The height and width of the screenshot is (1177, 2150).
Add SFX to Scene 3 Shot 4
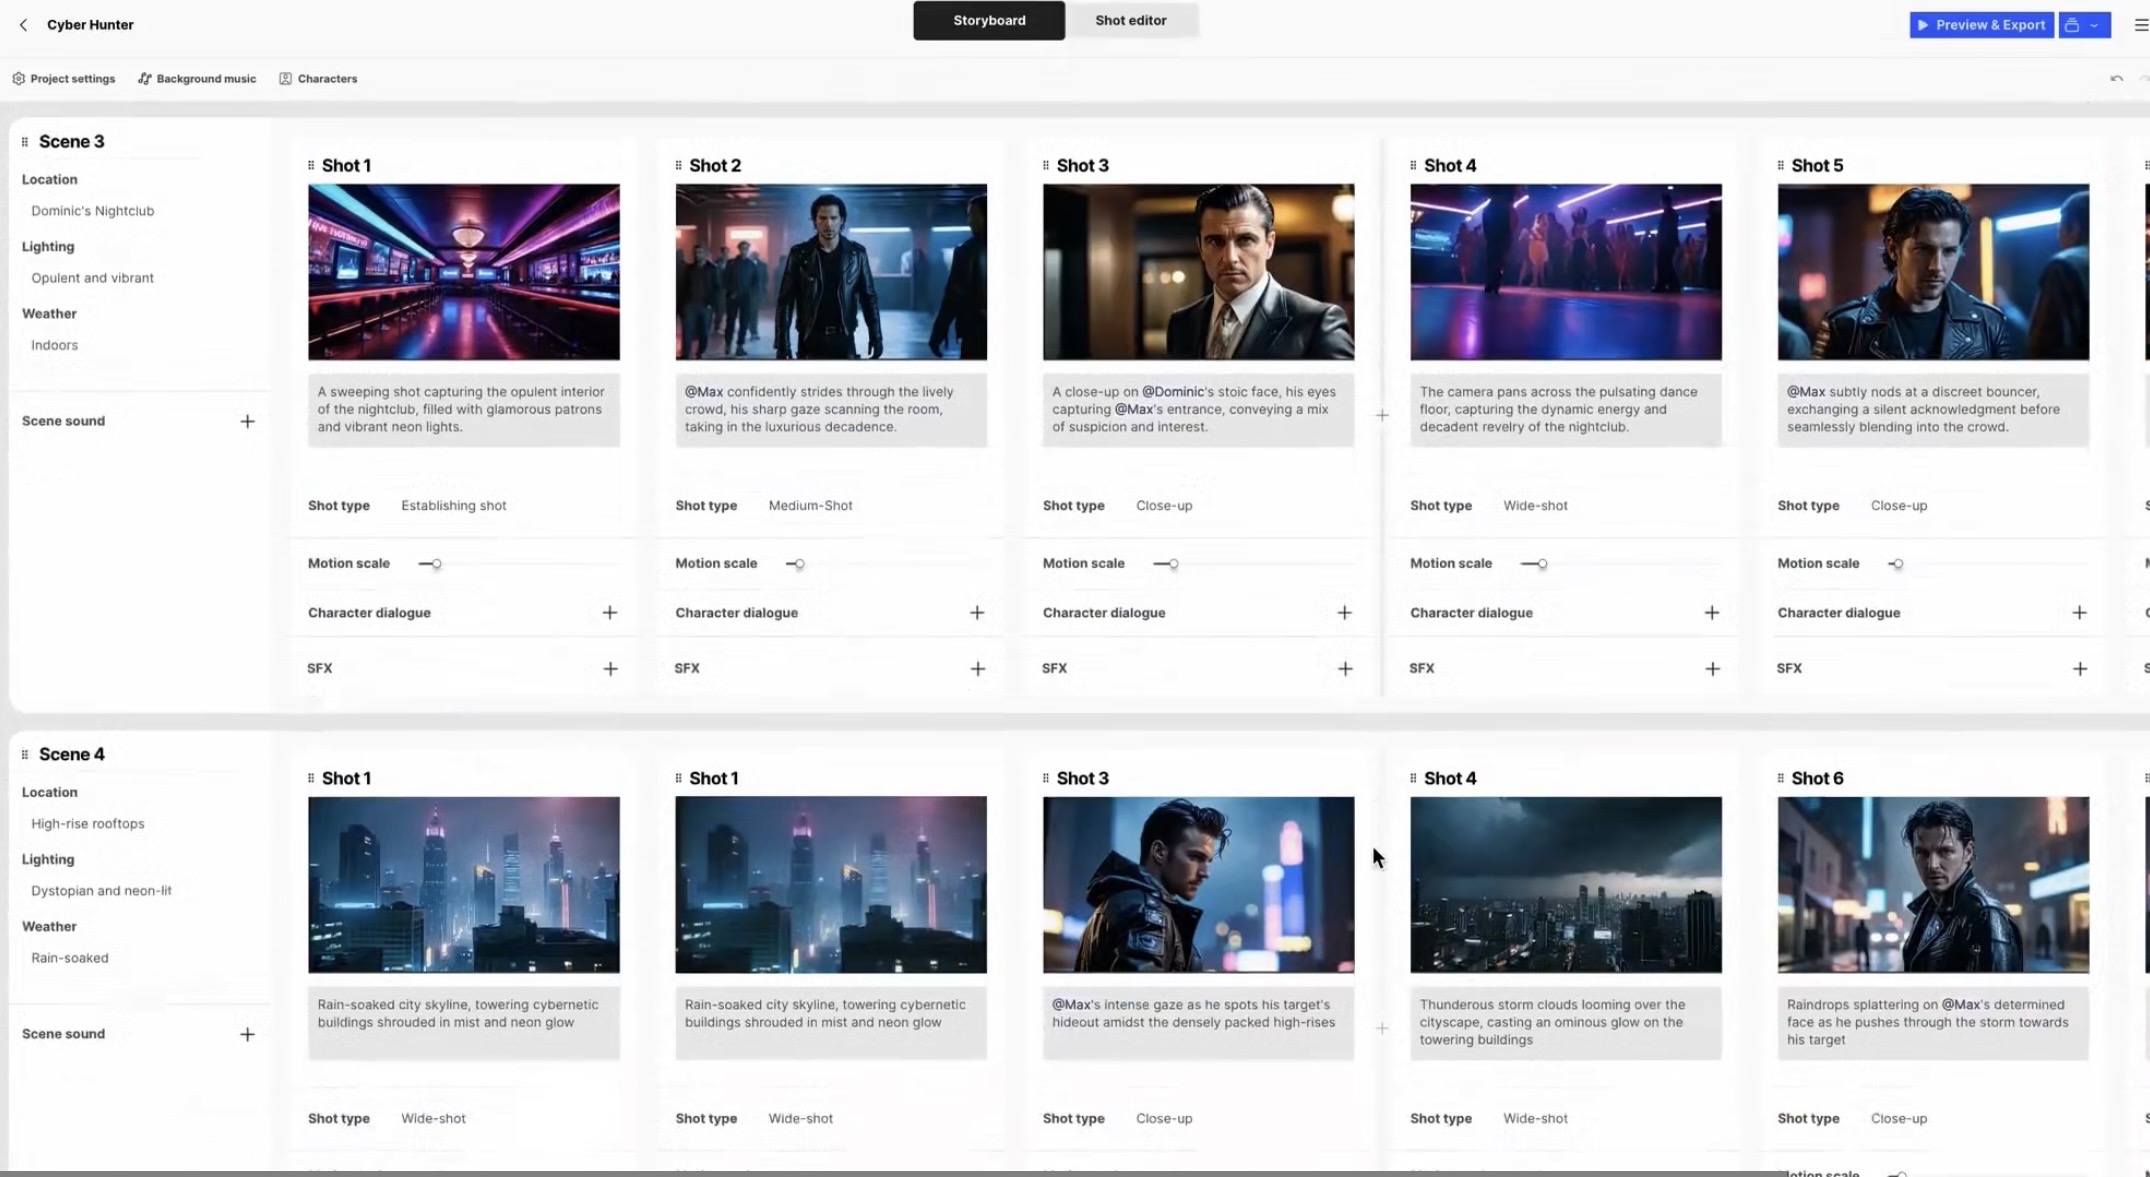pos(1712,669)
